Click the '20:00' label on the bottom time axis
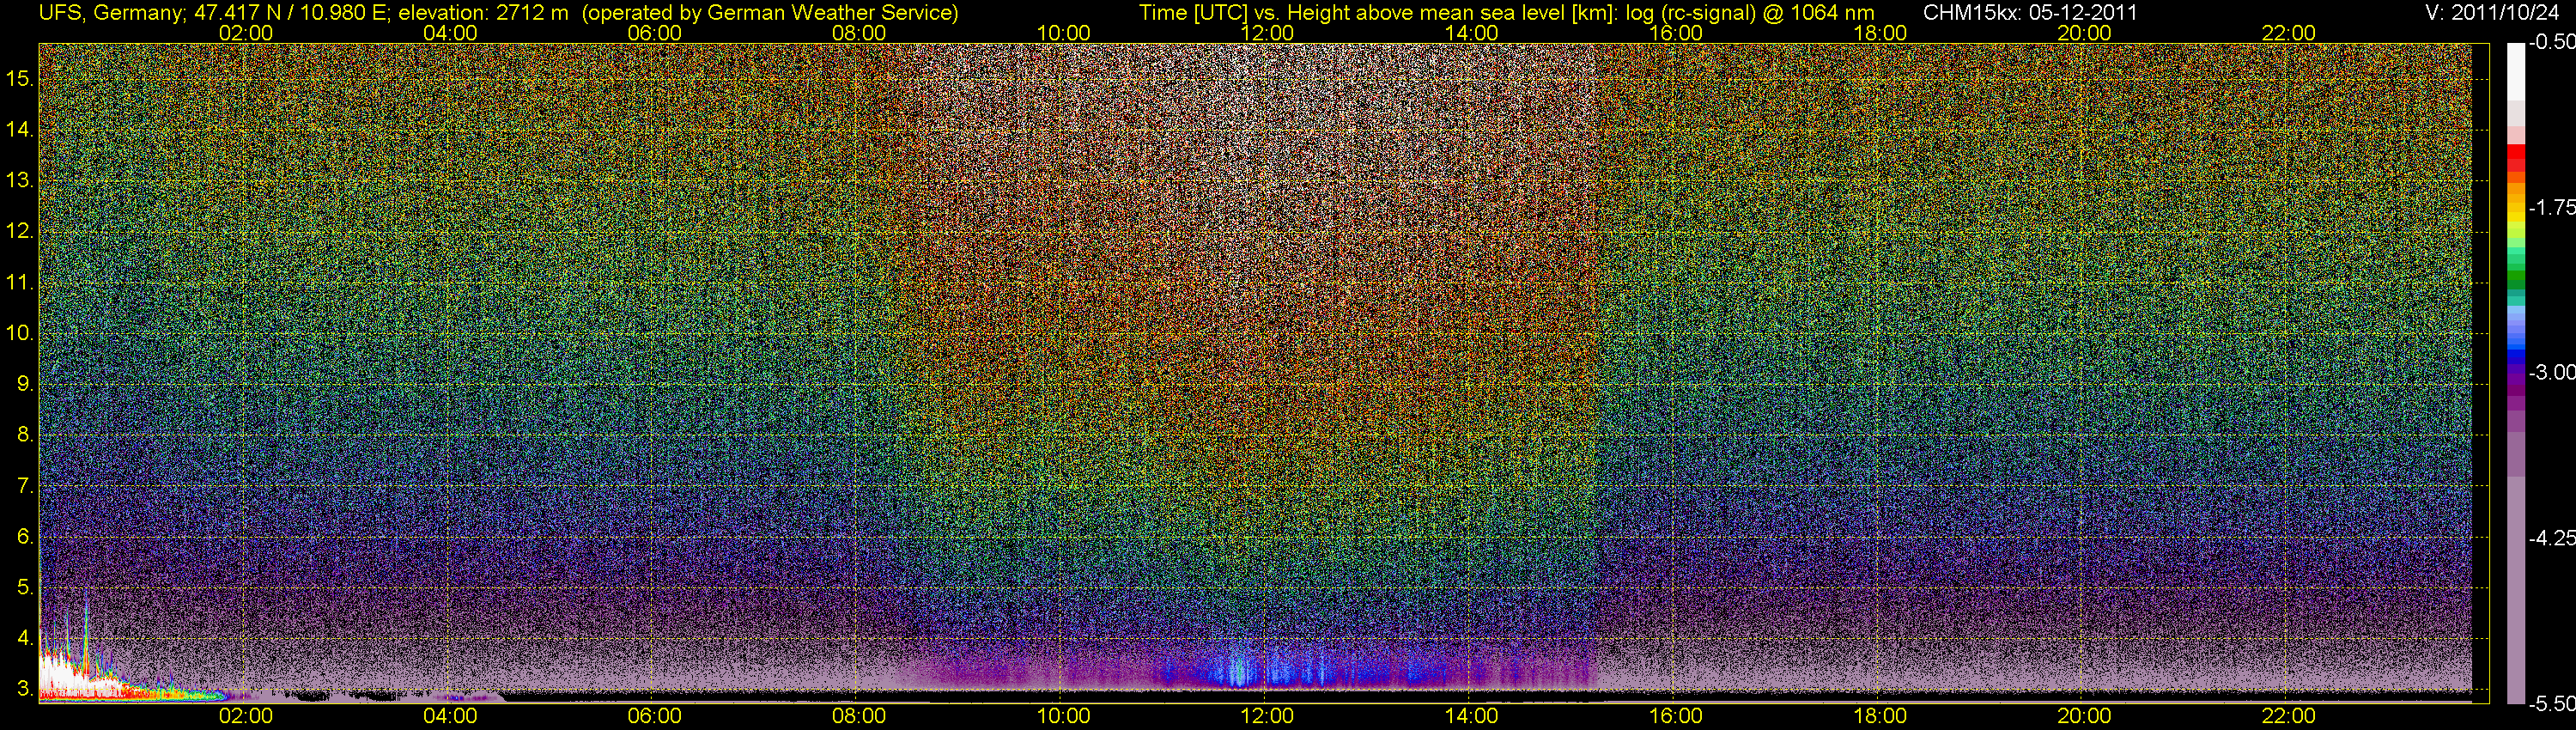2576x730 pixels. pyautogui.click(x=2084, y=716)
